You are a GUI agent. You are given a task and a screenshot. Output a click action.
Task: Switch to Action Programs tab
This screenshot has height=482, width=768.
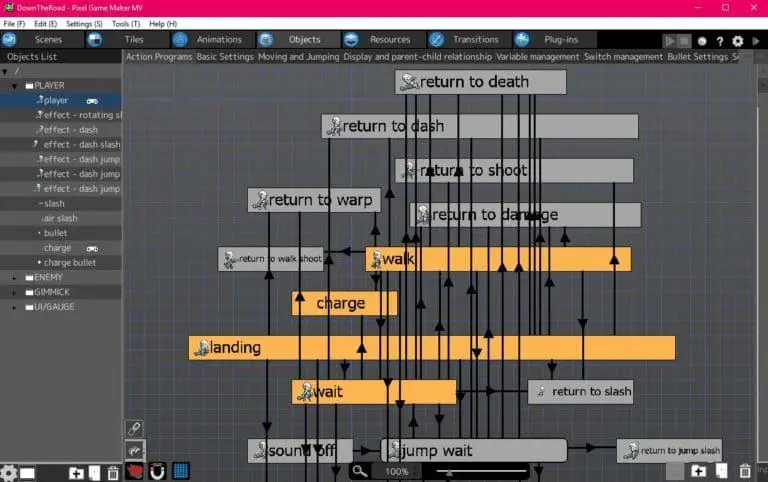point(159,57)
